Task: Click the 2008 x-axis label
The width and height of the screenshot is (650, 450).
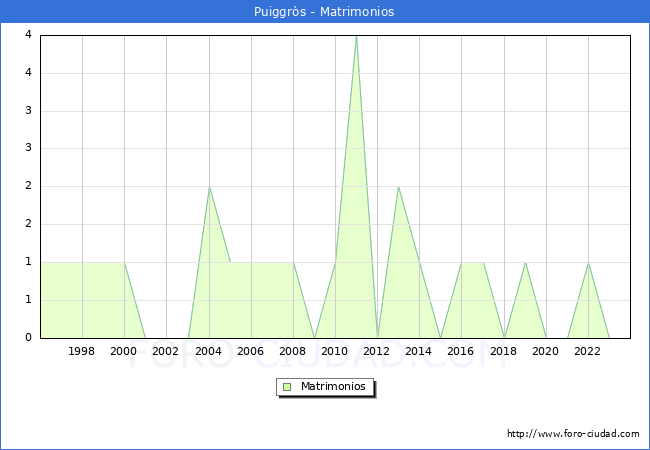Action: tap(293, 351)
